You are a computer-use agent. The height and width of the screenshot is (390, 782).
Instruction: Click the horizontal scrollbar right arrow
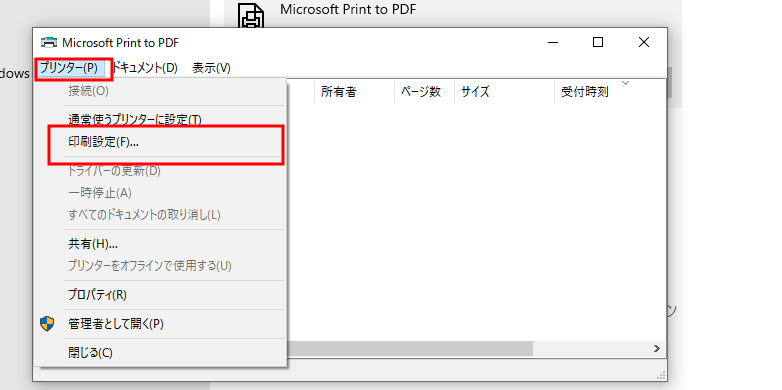(657, 349)
